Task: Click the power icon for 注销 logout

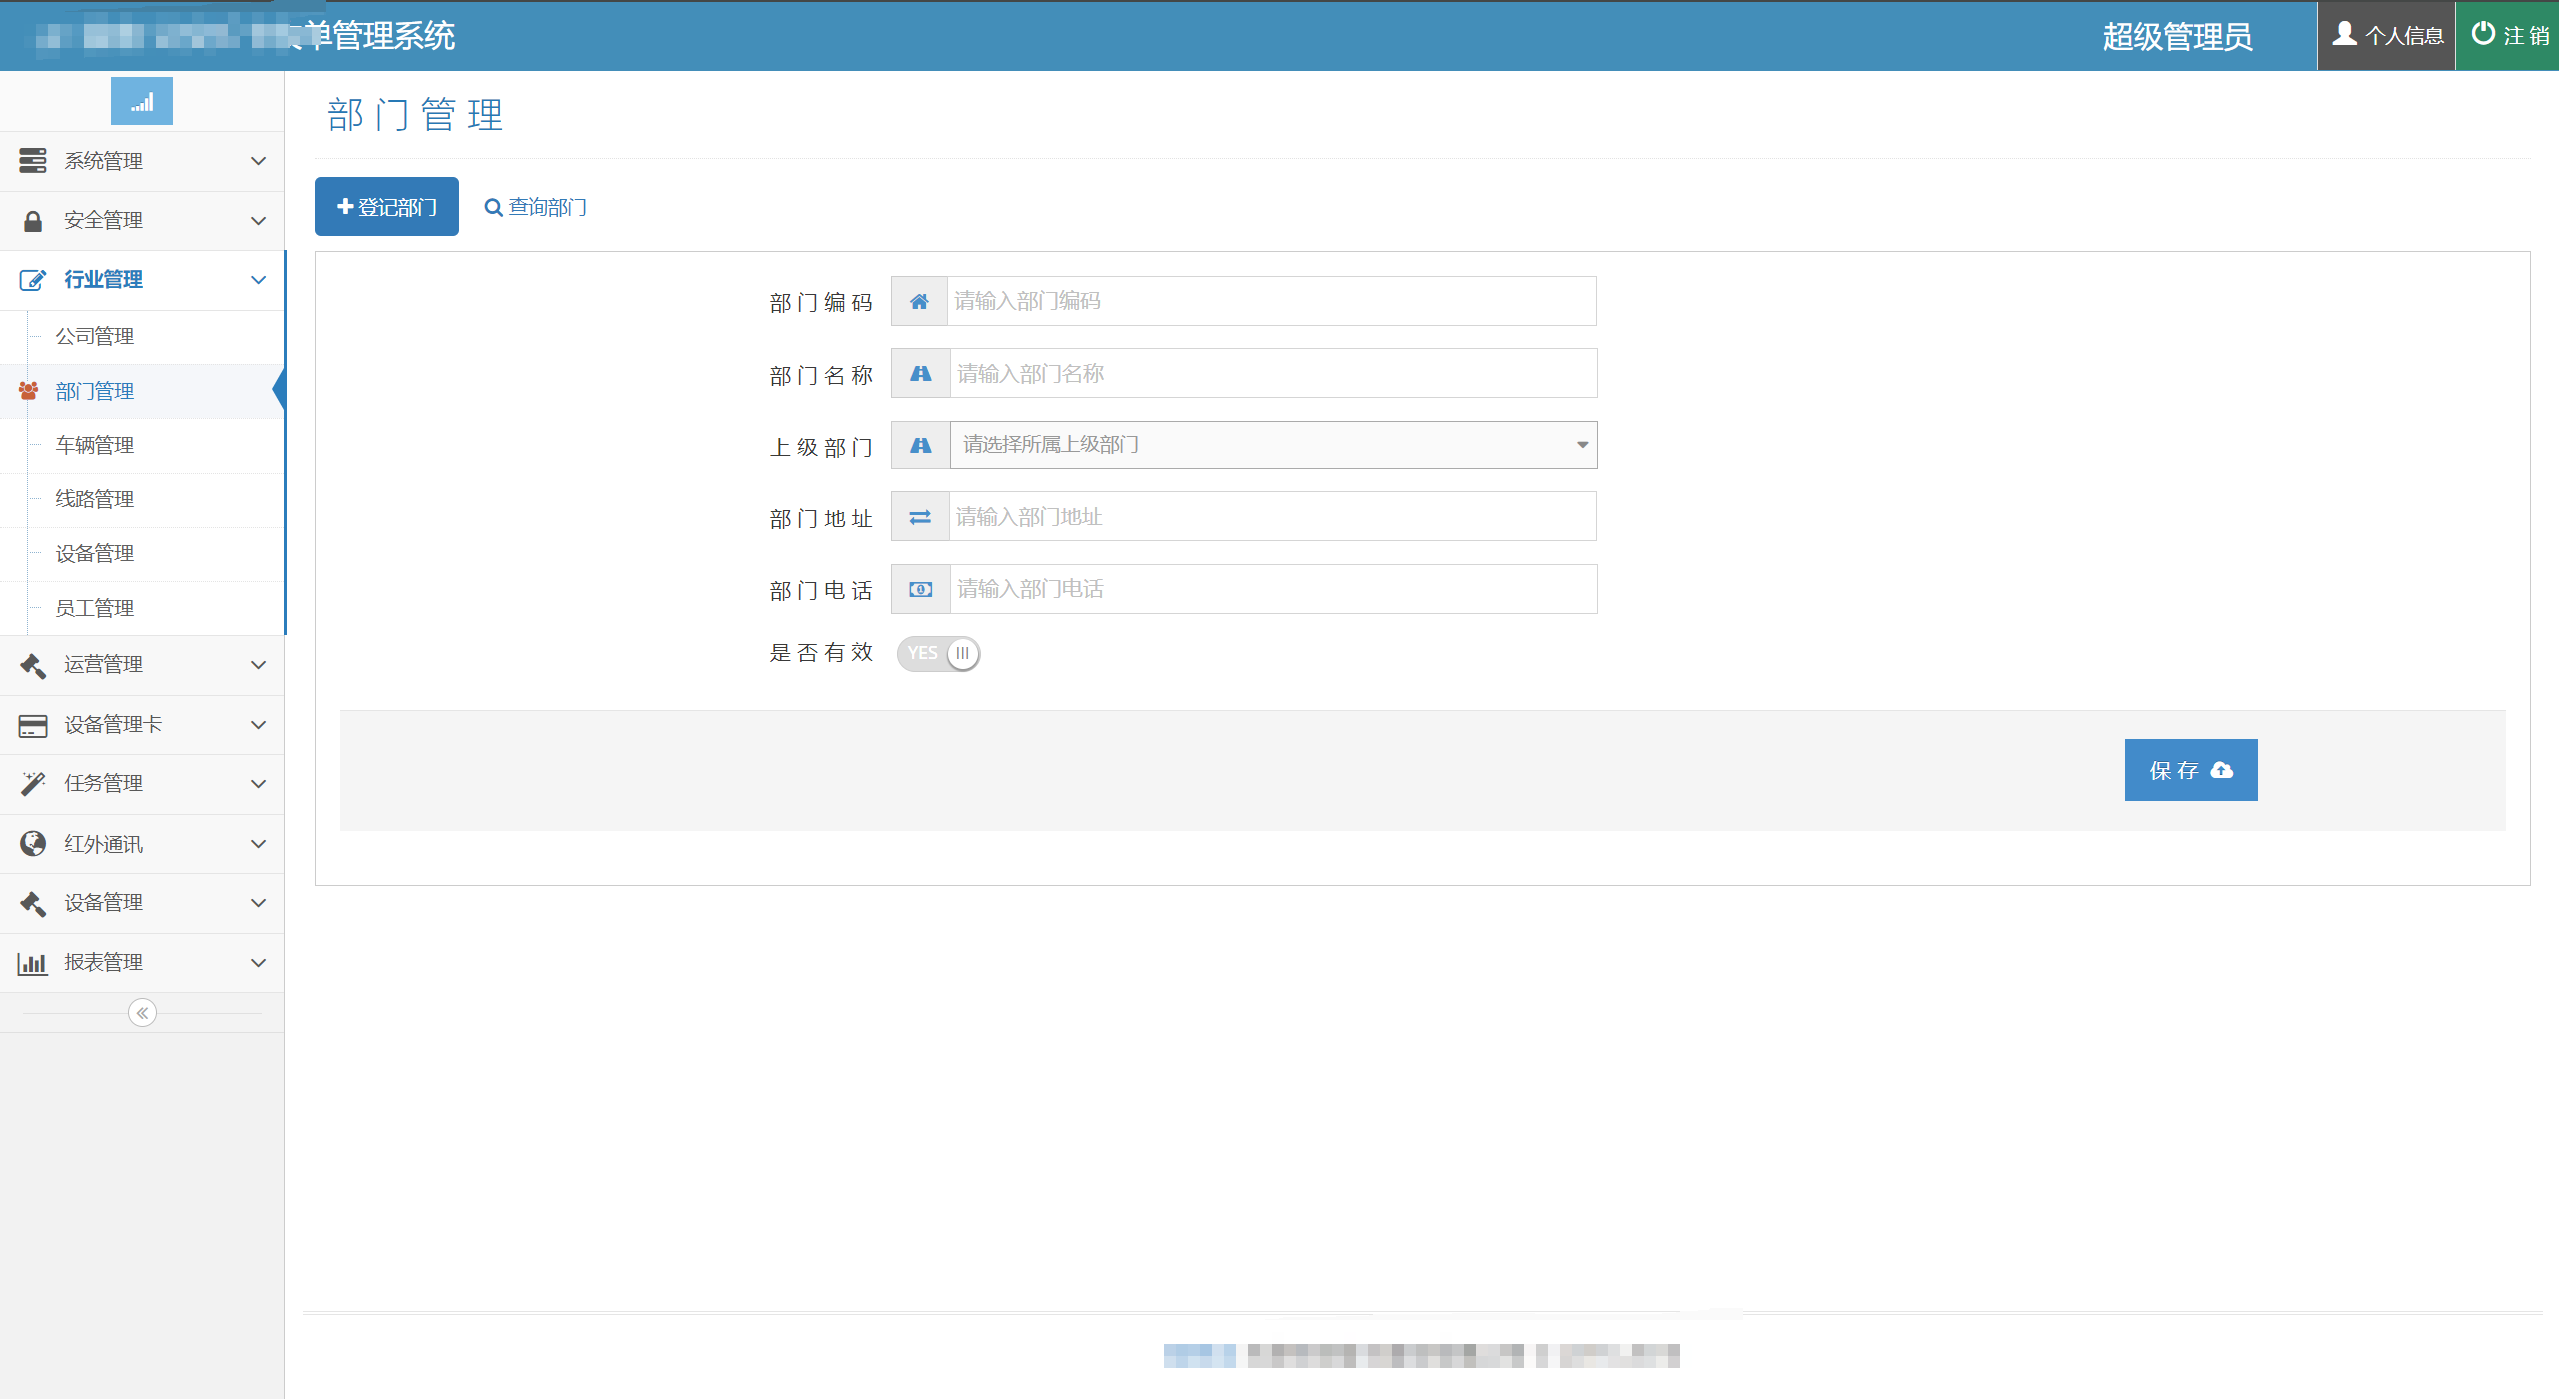Action: 2482,35
